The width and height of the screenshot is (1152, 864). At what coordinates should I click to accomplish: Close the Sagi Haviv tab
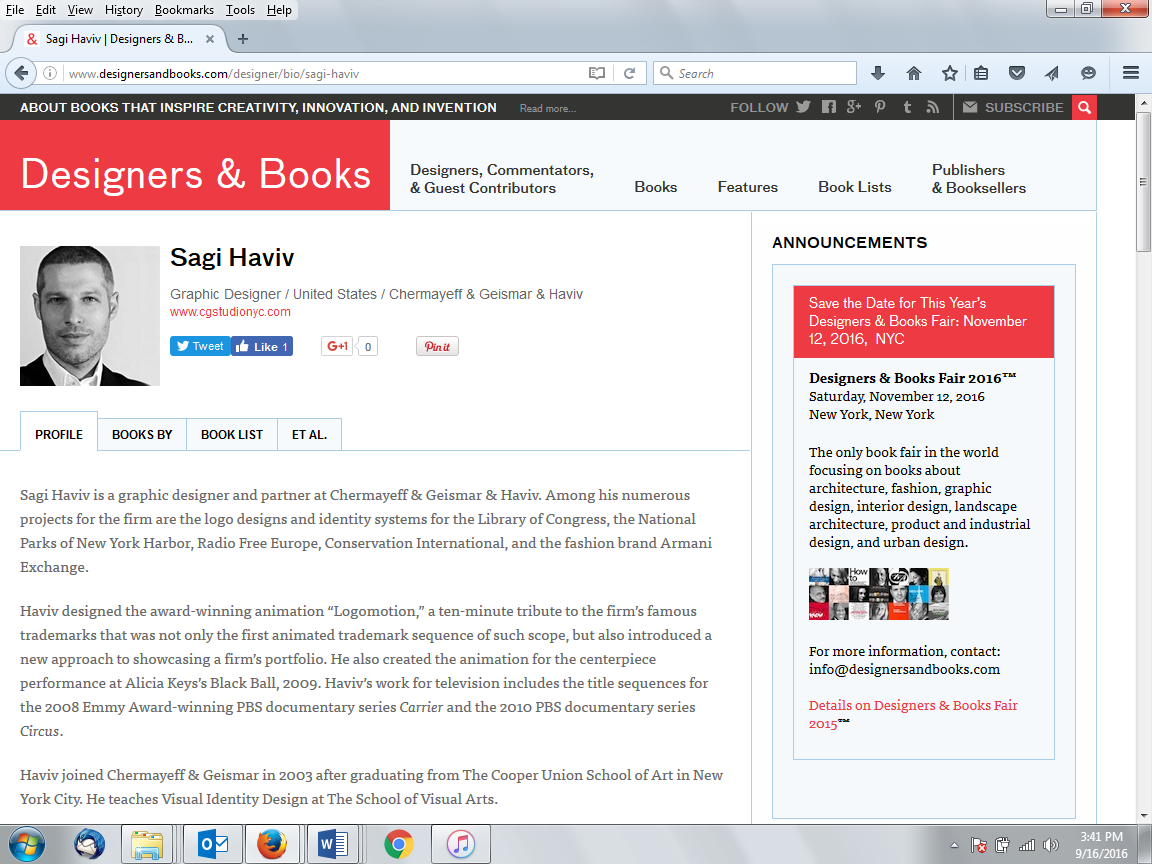tap(210, 39)
